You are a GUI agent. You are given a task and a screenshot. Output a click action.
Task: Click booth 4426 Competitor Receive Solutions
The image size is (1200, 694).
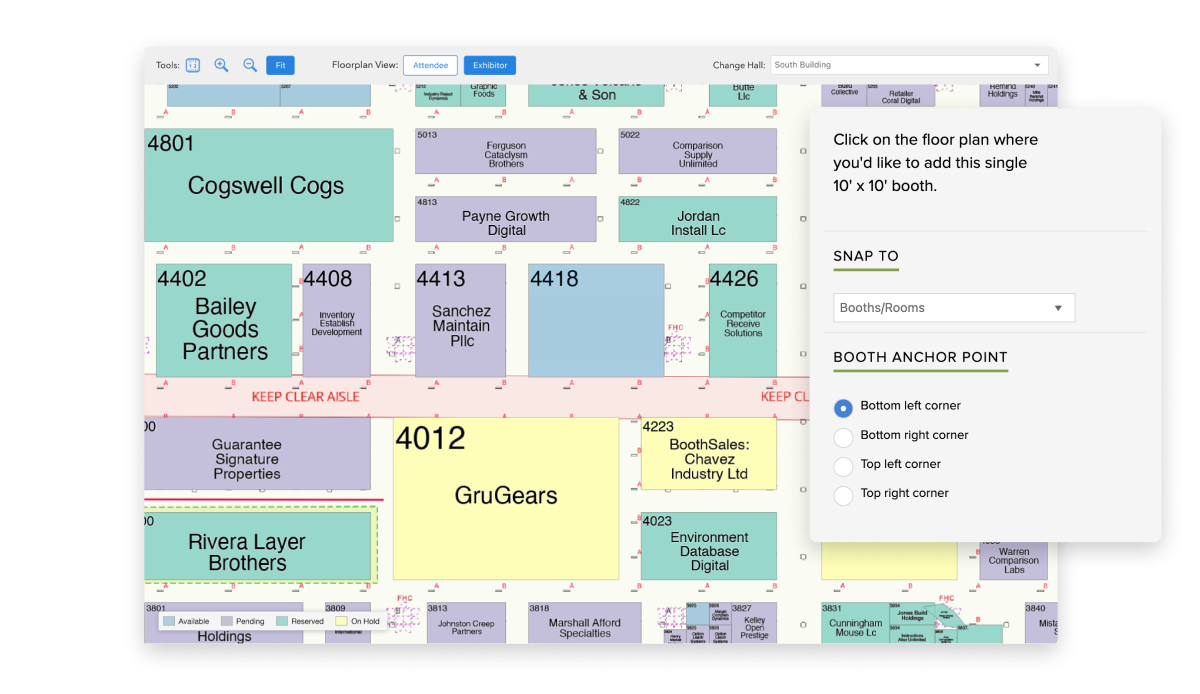tap(742, 320)
